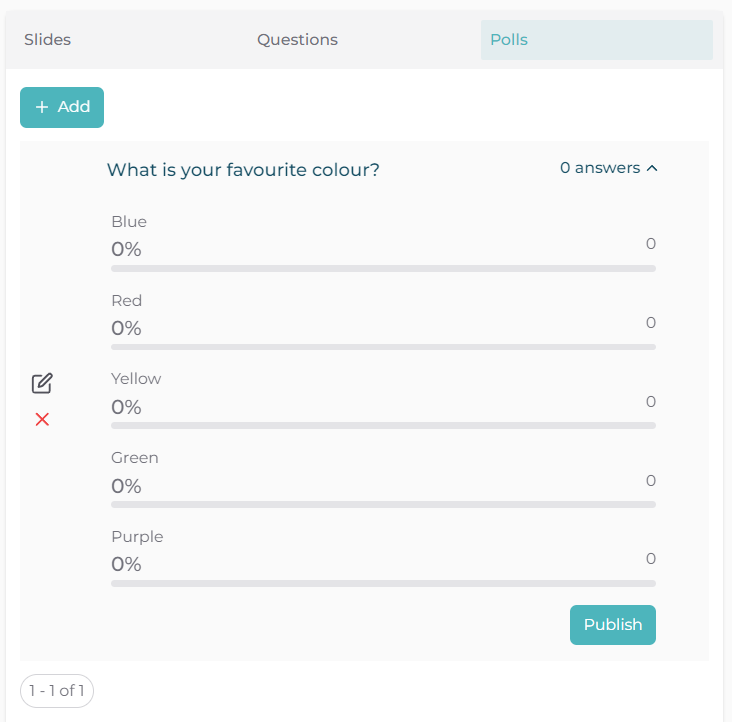Viewport: 732px width, 722px height.
Task: Click the Purple answer label
Action: click(x=137, y=537)
